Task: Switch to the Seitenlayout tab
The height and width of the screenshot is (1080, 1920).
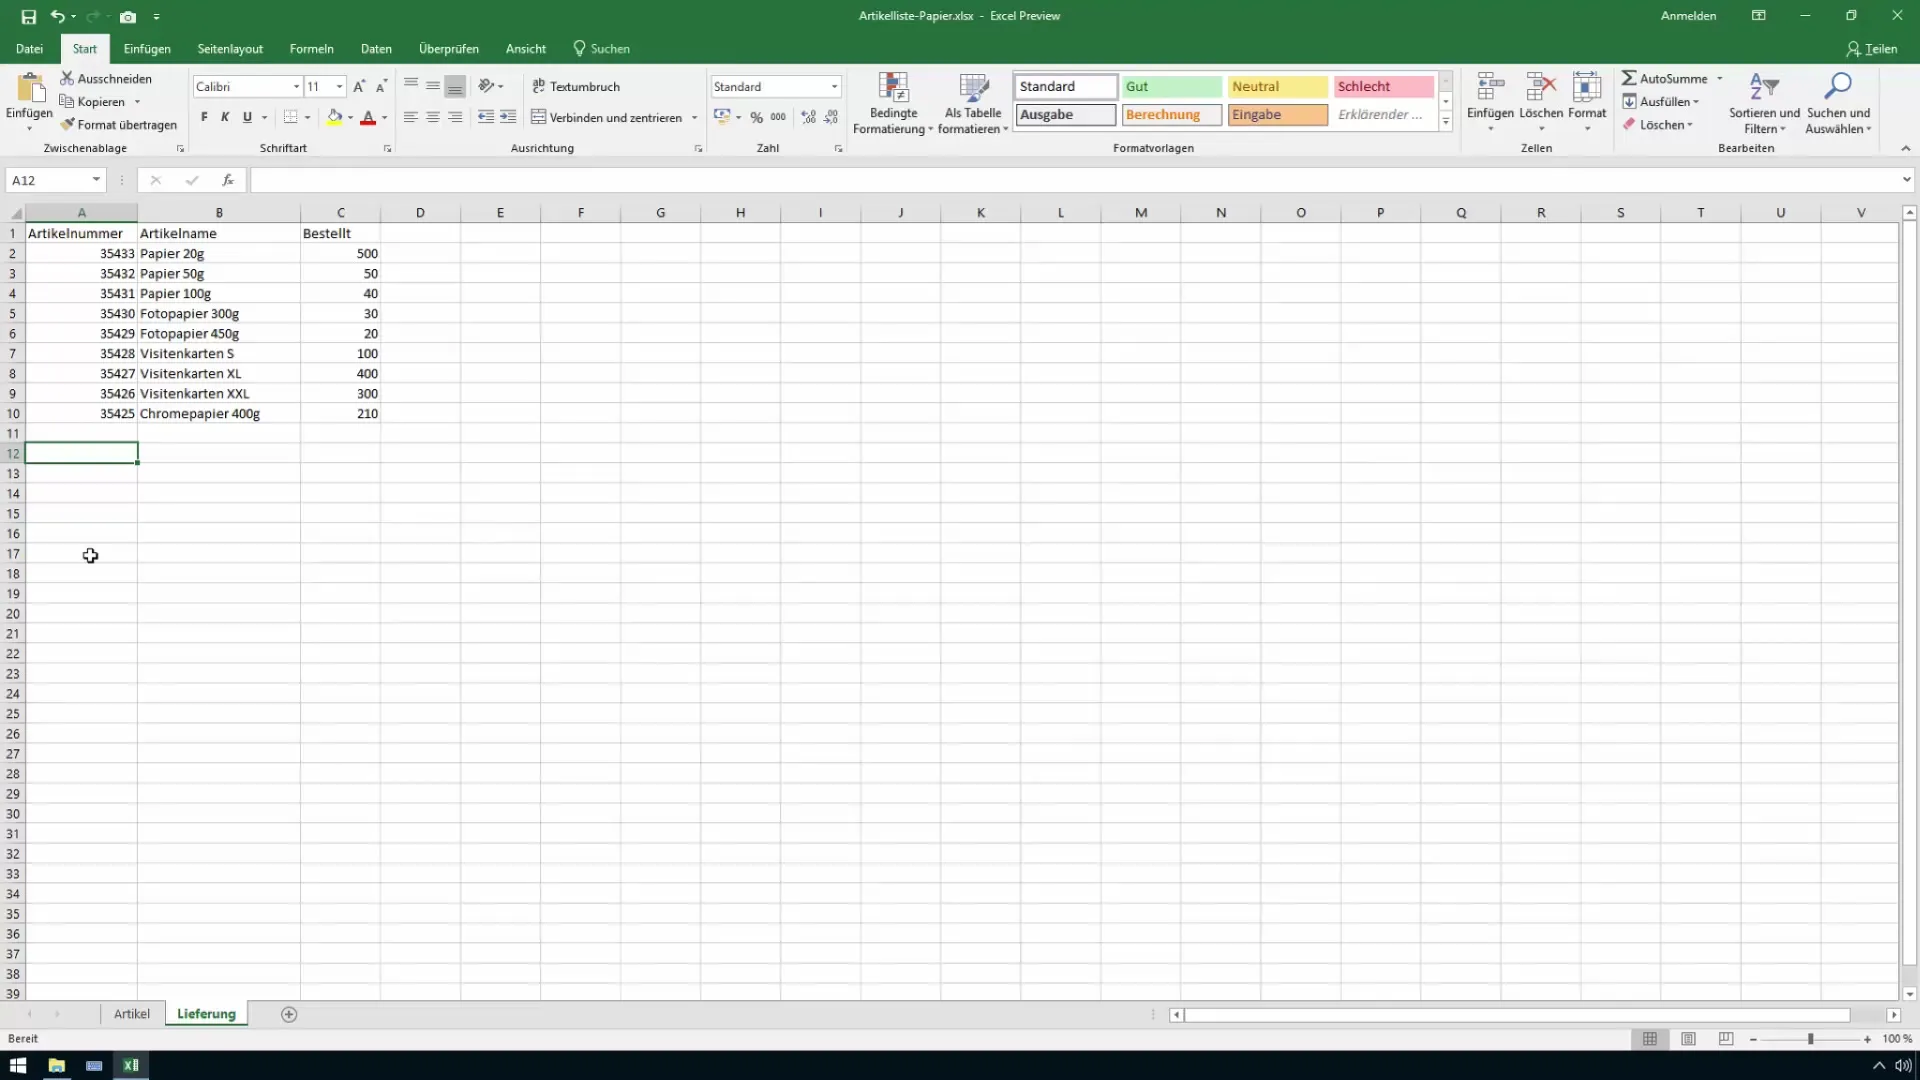Action: pyautogui.click(x=230, y=48)
